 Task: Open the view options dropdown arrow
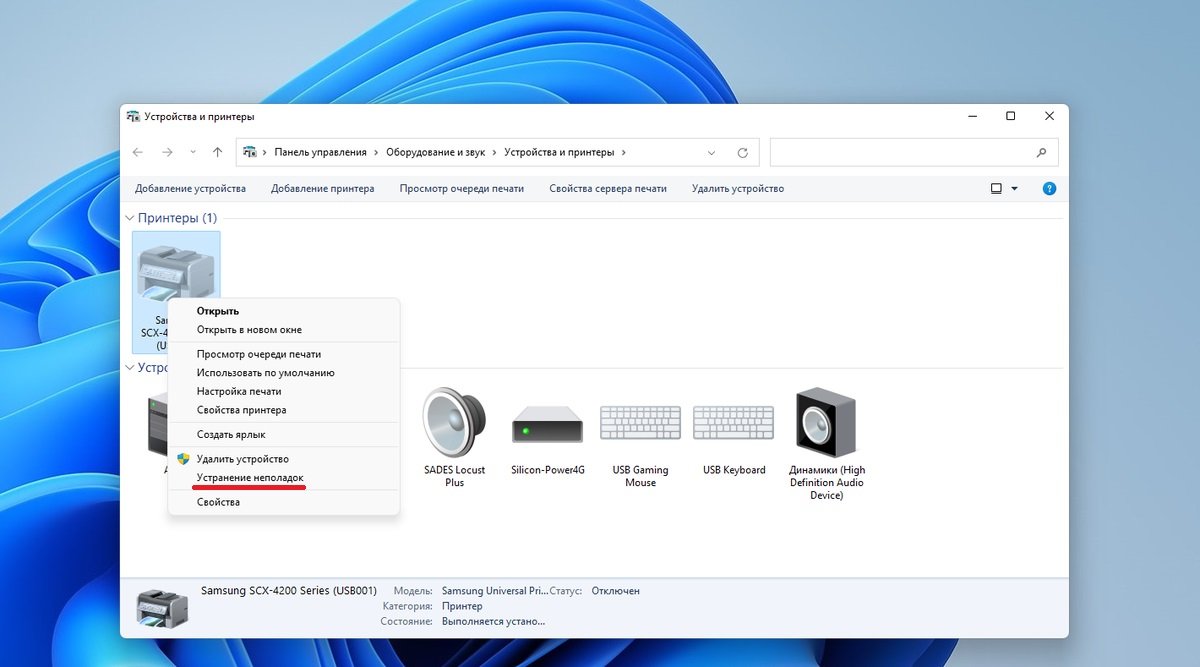coord(1015,188)
